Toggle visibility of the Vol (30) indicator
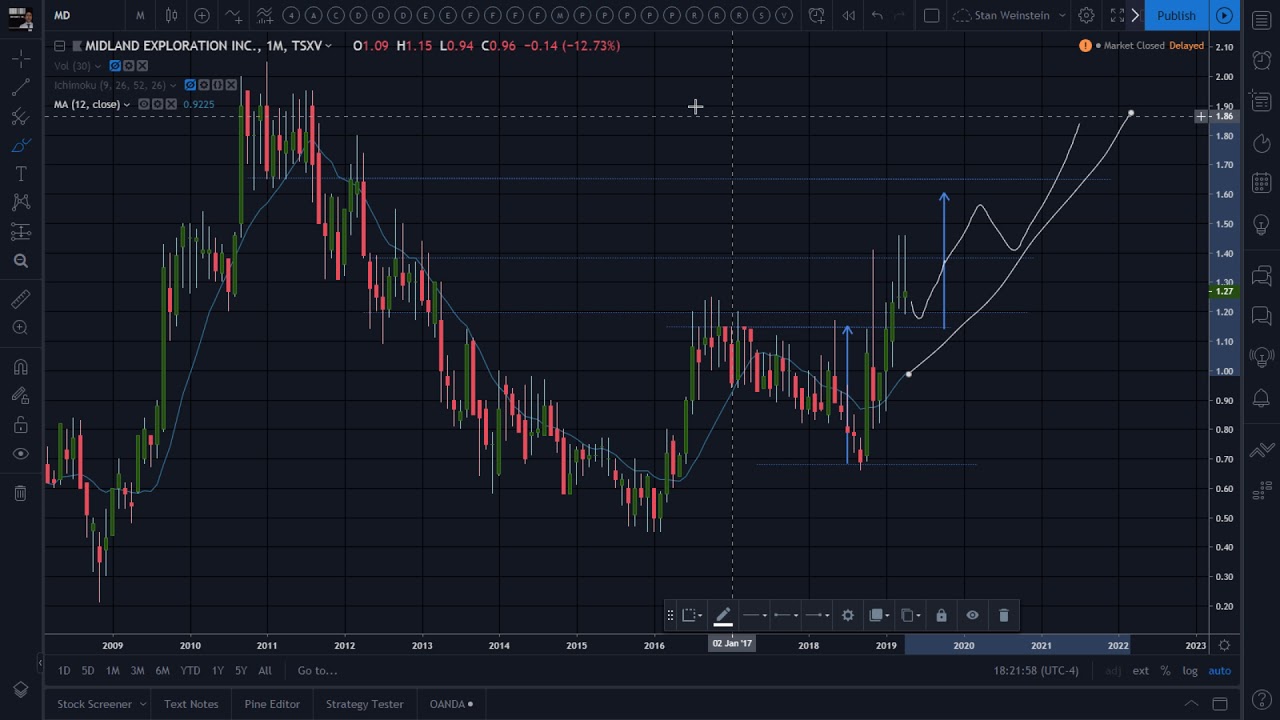Viewport: 1280px width, 720px height. [114, 66]
